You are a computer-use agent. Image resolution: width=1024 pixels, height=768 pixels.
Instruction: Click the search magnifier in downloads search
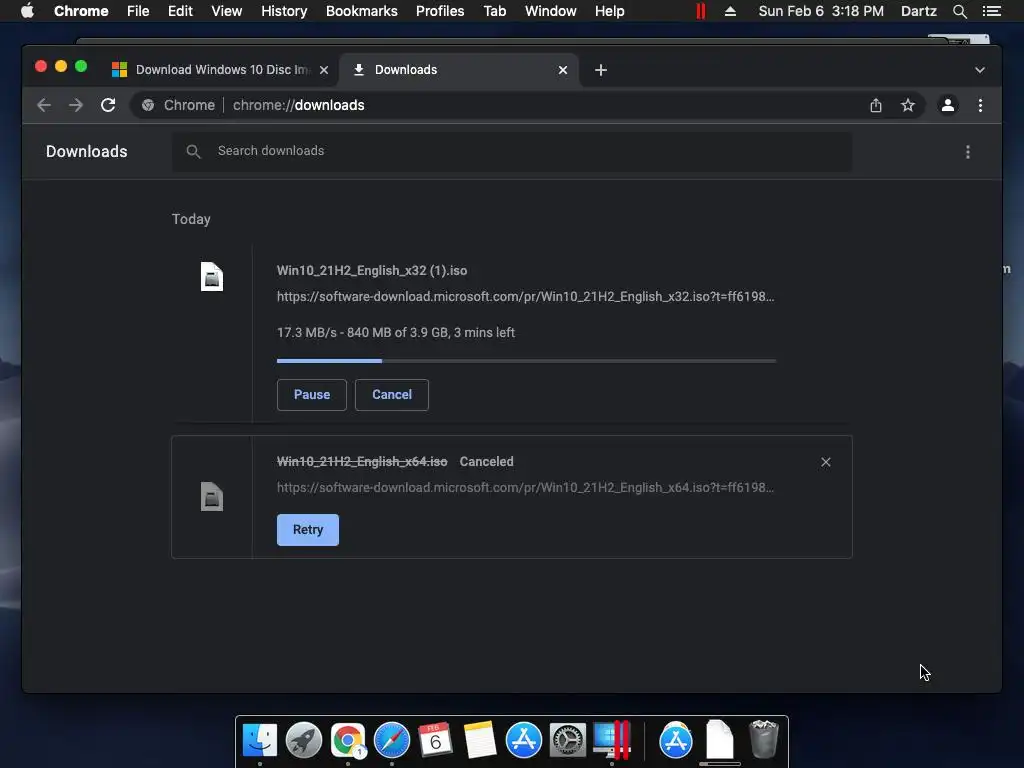193,152
